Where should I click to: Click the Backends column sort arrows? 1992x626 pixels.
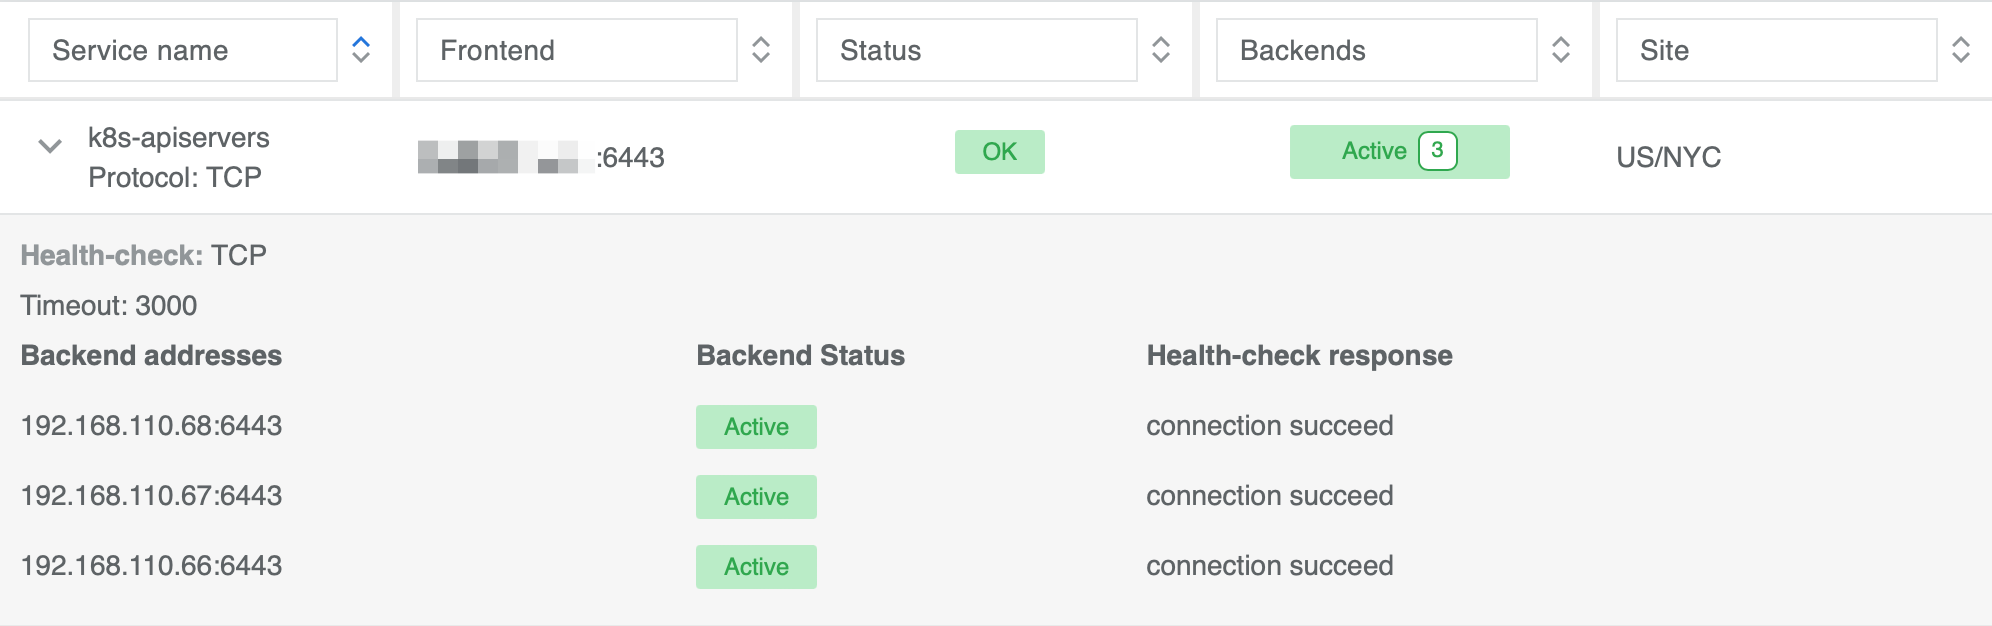pos(1561,50)
